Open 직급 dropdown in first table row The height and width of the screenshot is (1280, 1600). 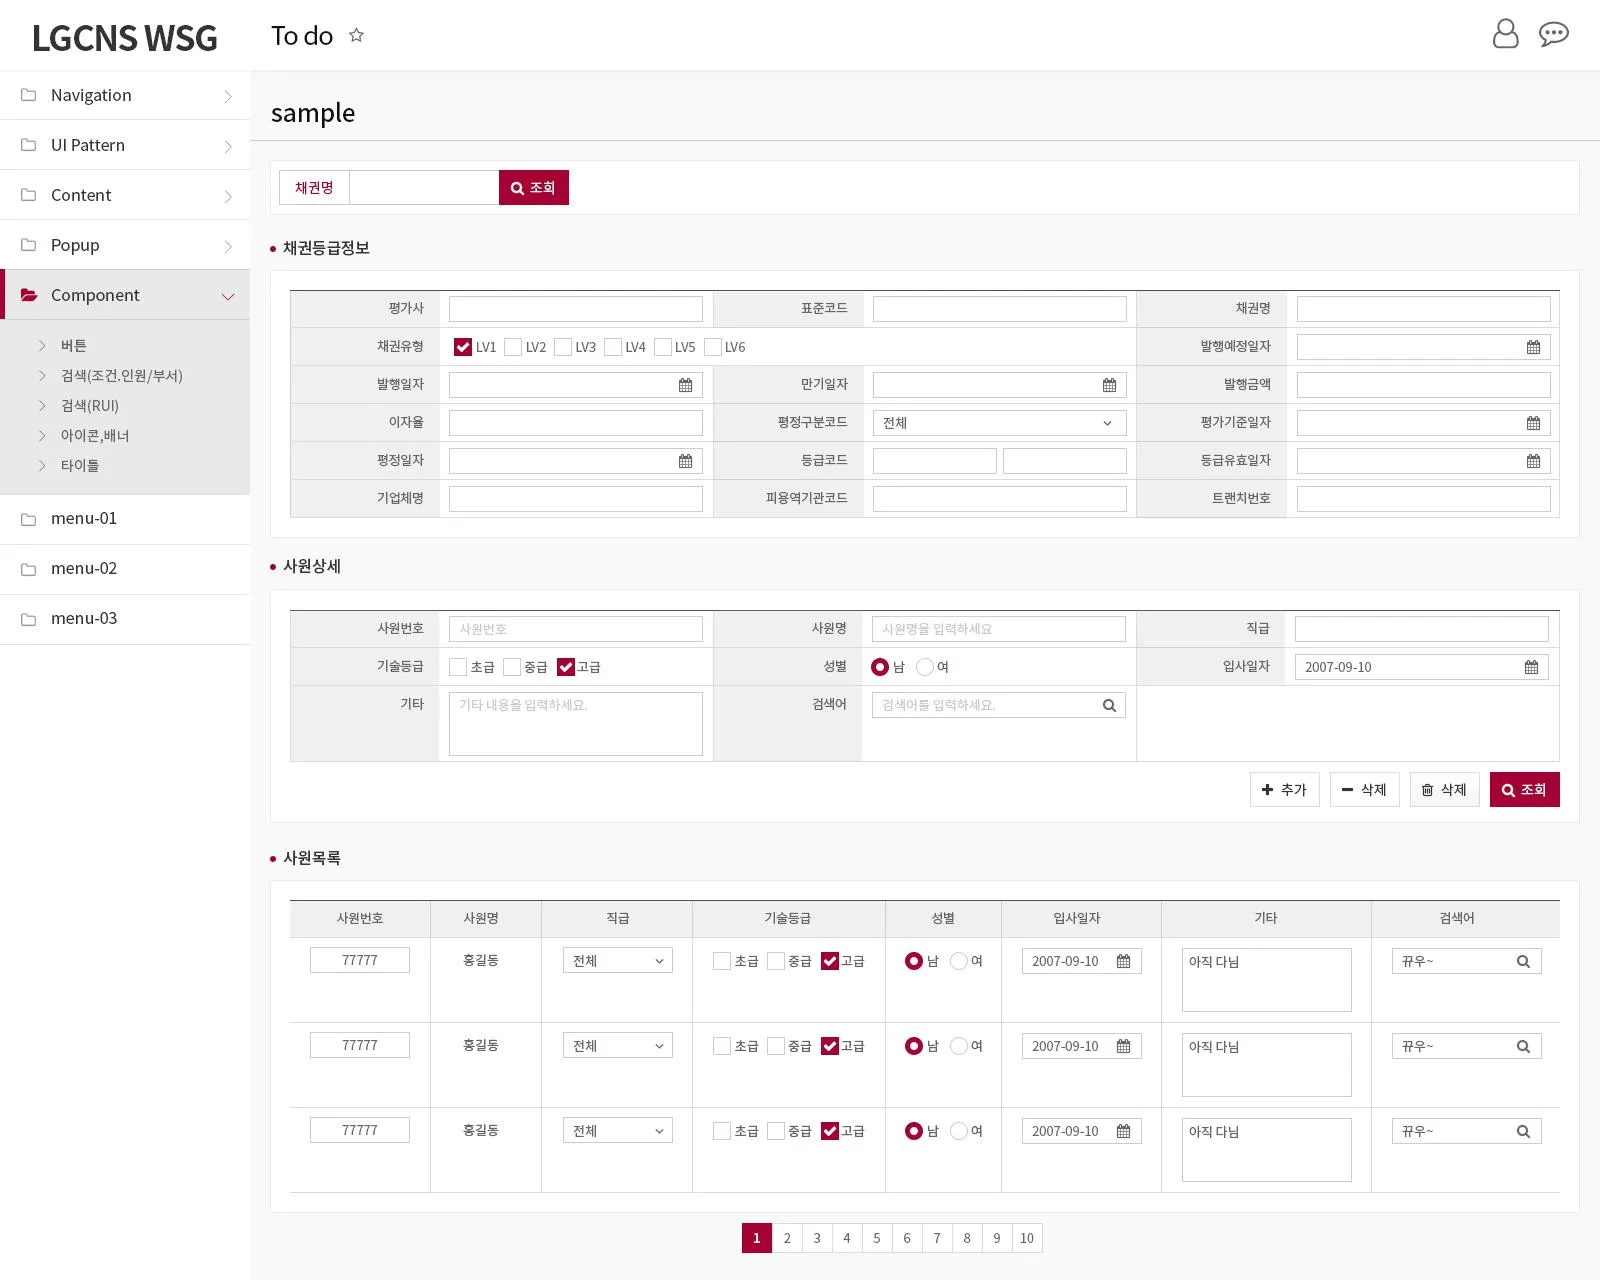617,960
